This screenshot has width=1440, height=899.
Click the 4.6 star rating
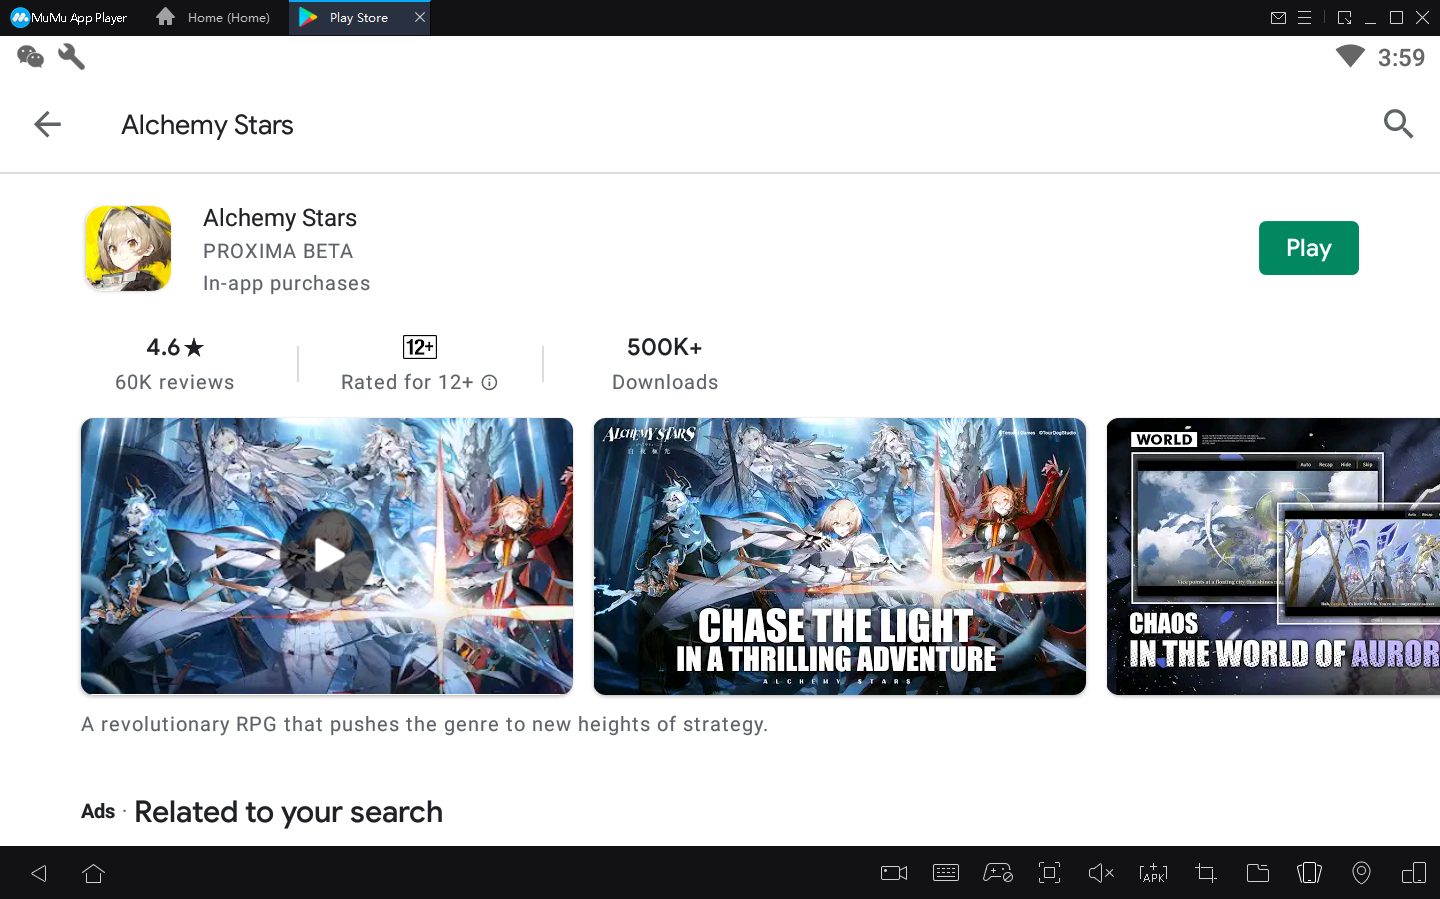[175, 347]
